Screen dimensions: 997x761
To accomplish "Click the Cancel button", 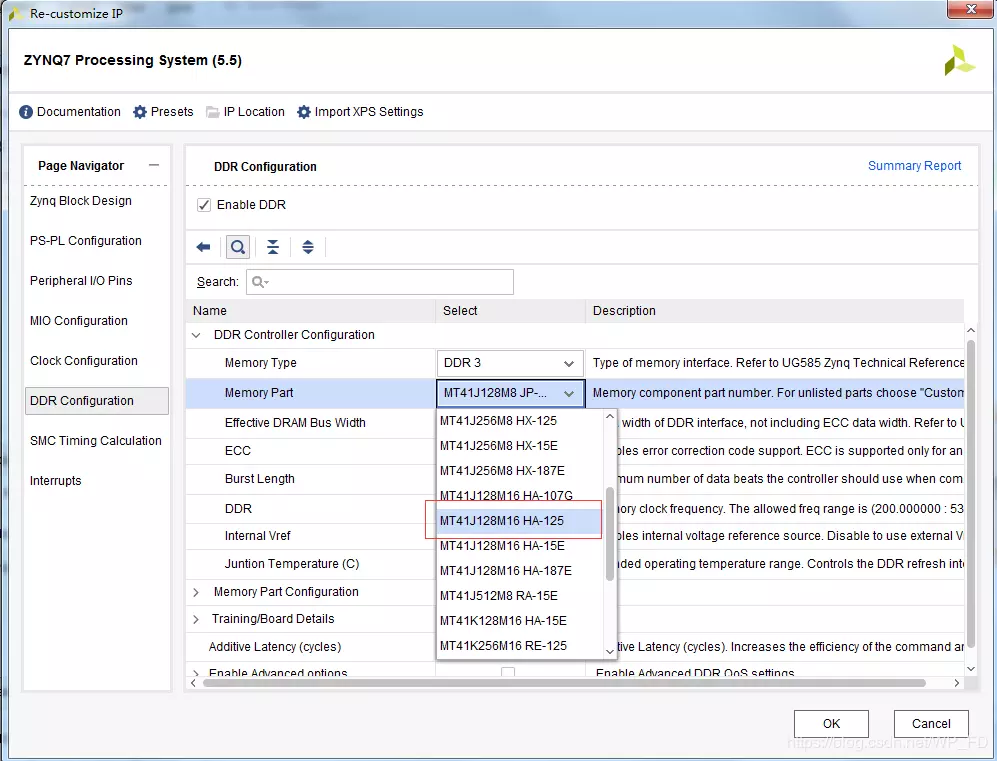I will click(x=931, y=723).
